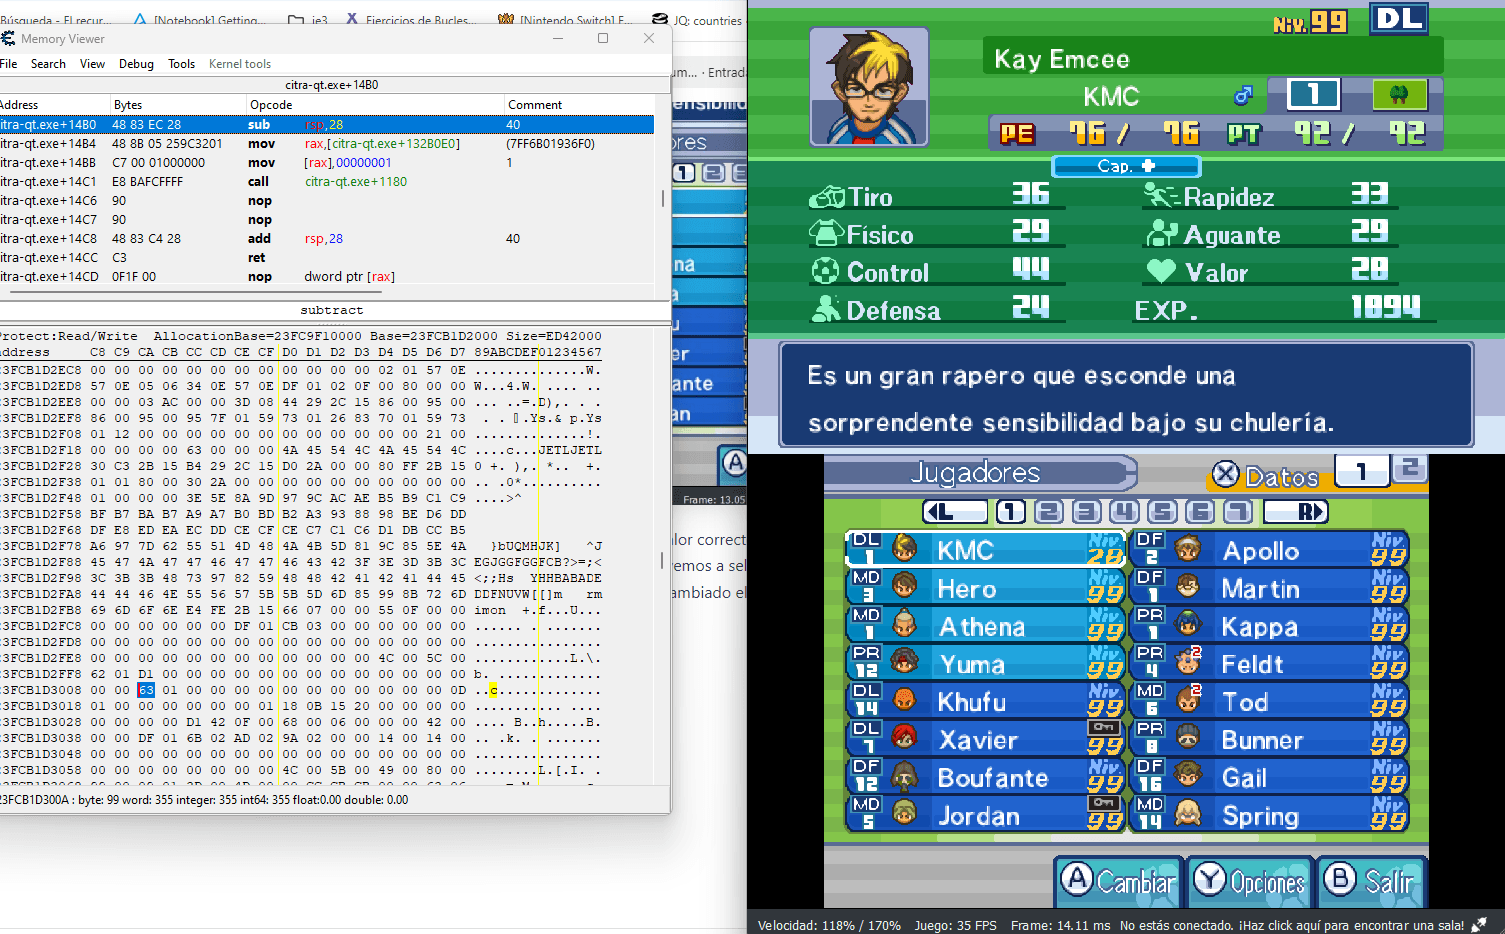Click the R next page button
The image size is (1505, 934).
click(1296, 512)
